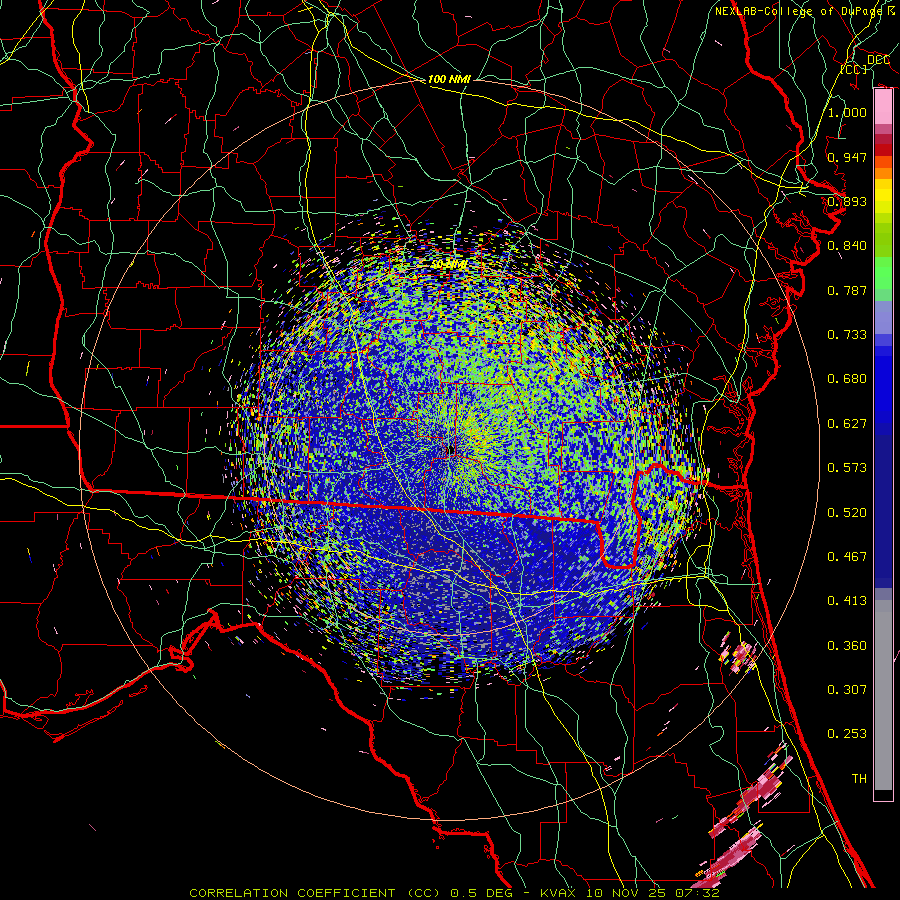Select the 0.307 scale value
The width and height of the screenshot is (900, 900).
click(847, 689)
